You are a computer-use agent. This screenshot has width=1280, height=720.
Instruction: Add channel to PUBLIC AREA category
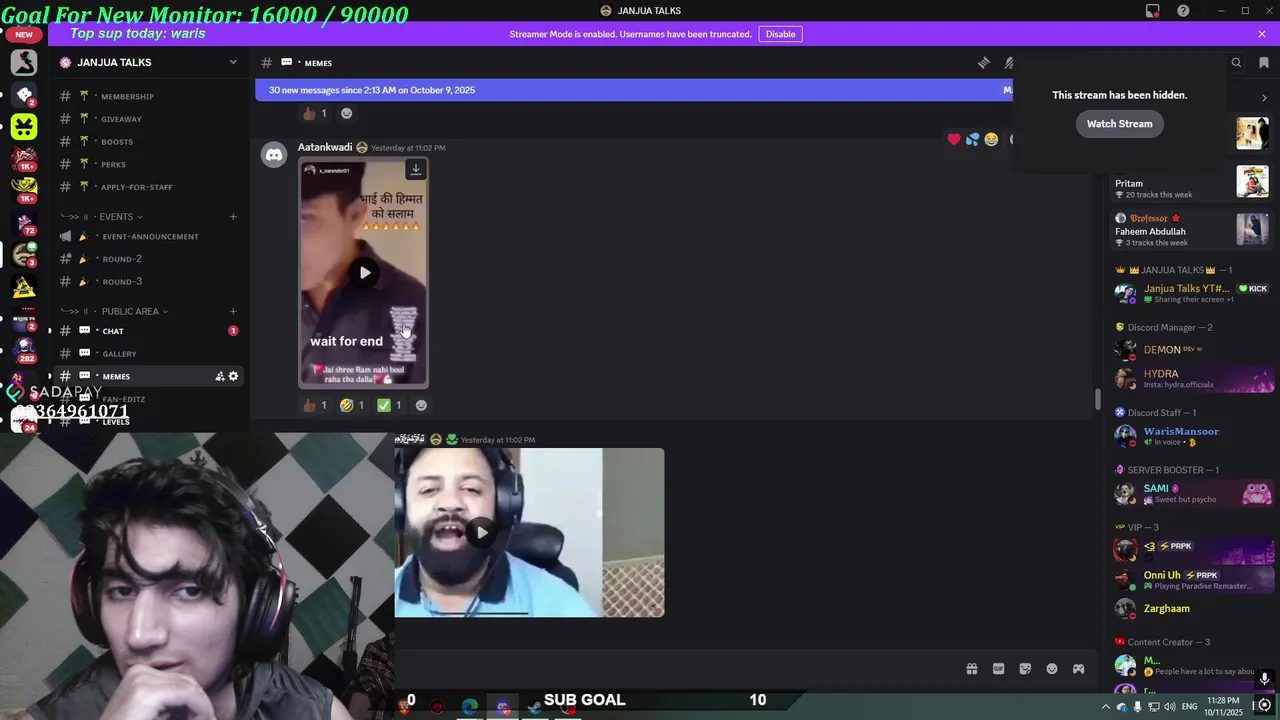click(x=233, y=311)
